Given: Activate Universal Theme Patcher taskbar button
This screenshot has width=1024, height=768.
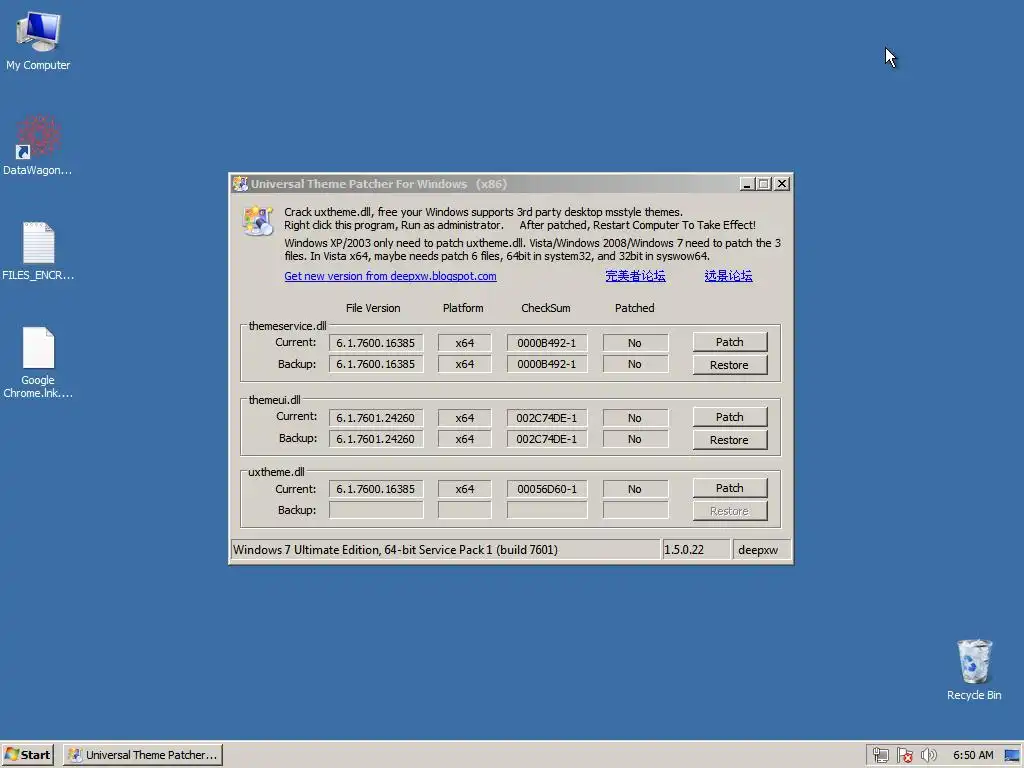Looking at the screenshot, I should 143,755.
